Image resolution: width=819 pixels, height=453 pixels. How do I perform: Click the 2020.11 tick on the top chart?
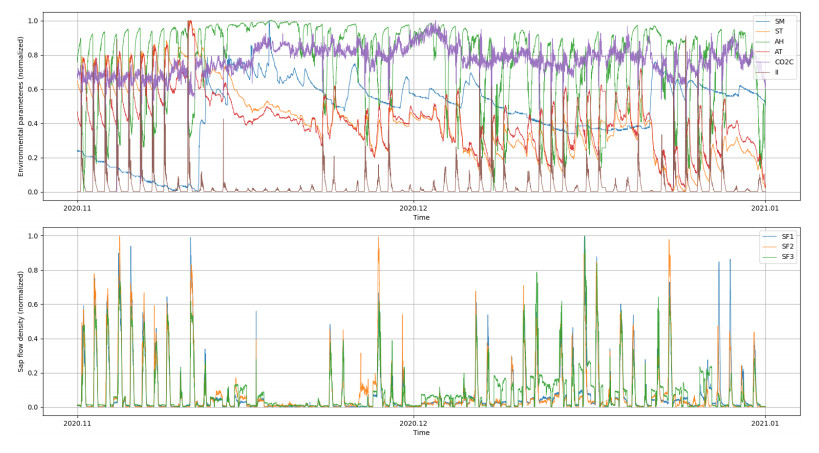point(78,208)
